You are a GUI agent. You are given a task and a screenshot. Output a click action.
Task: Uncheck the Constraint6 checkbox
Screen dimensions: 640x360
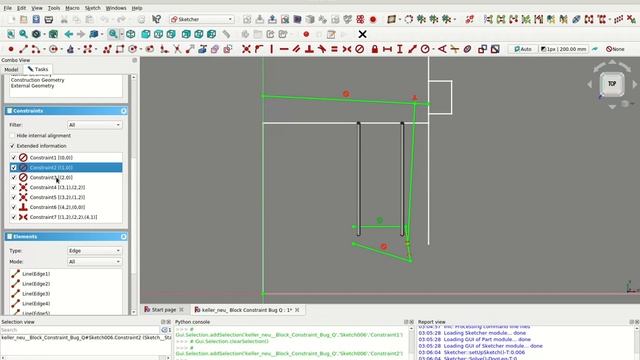(x=13, y=207)
